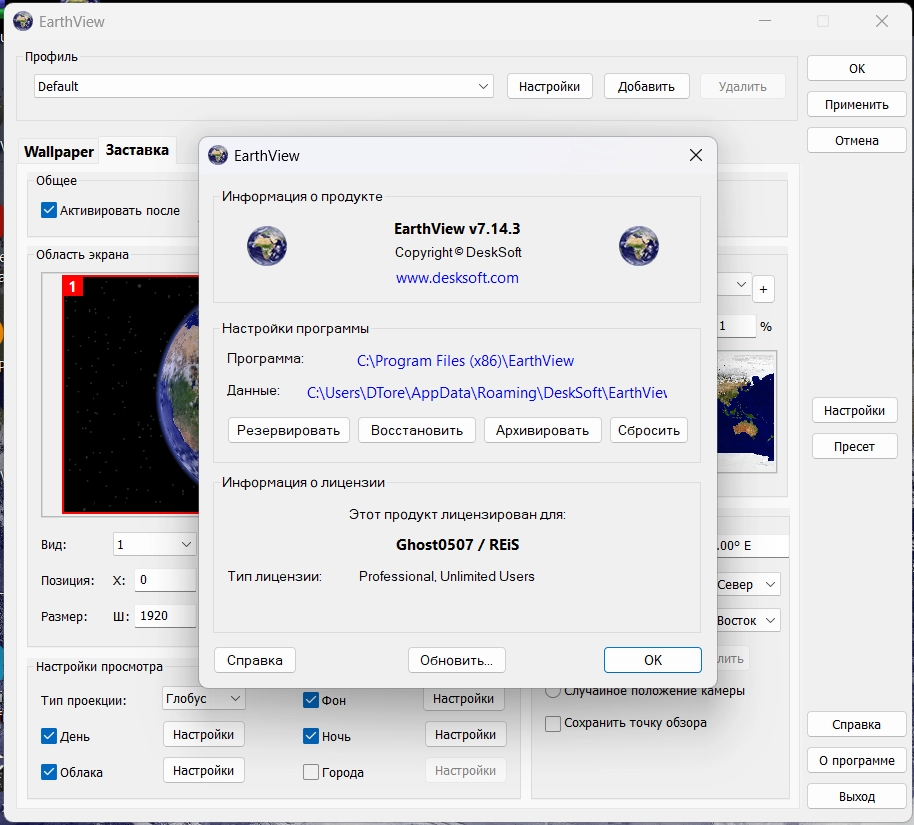Screen dimensions: 914x825
Task: Click the left globe icon in About dialog
Action: pyautogui.click(x=267, y=245)
